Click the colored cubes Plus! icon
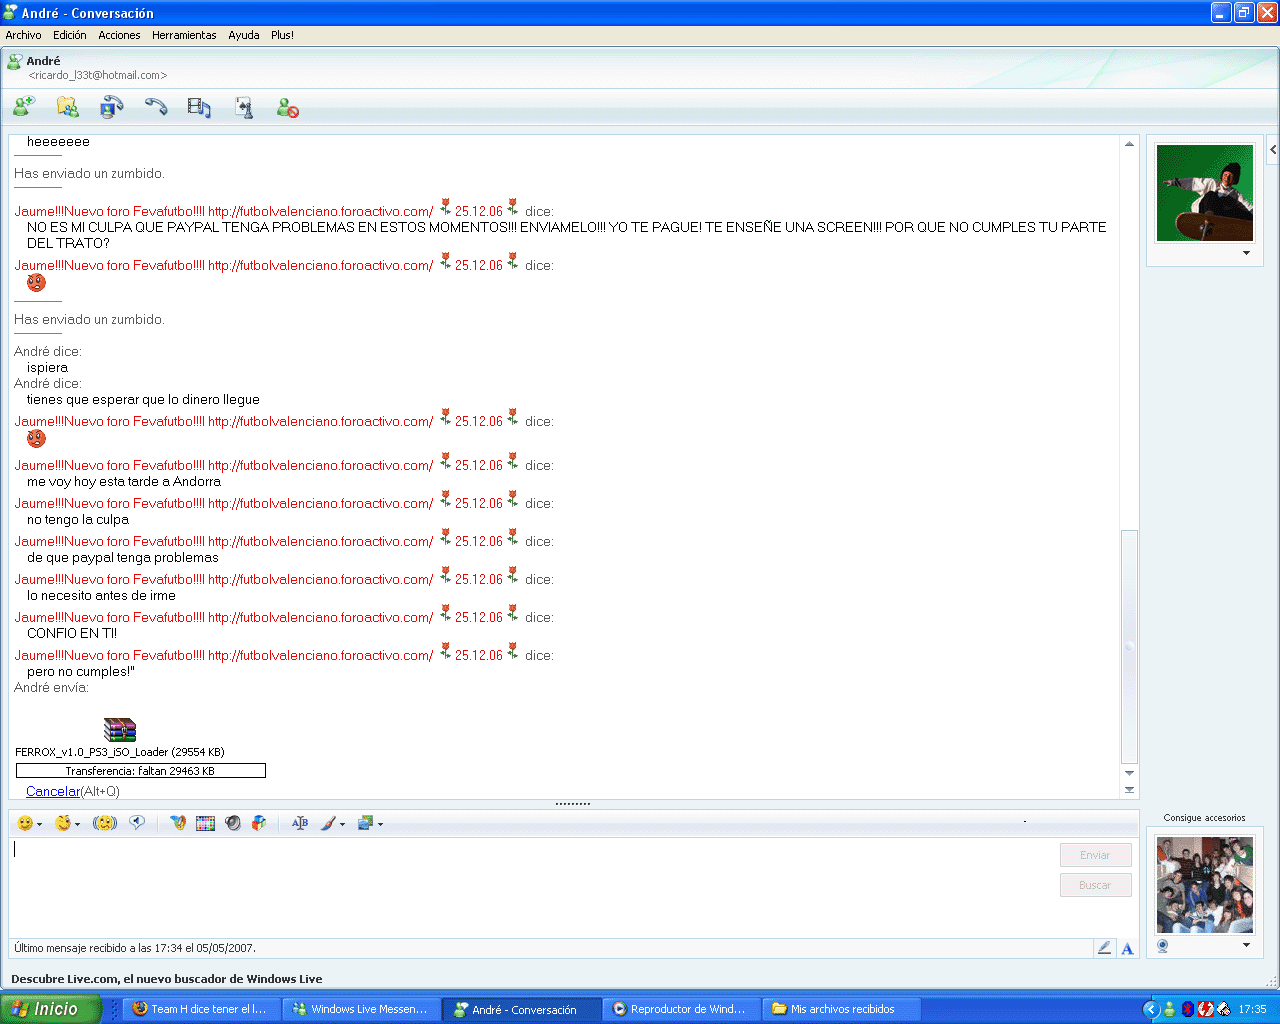This screenshot has height=1024, width=1280. [x=259, y=823]
